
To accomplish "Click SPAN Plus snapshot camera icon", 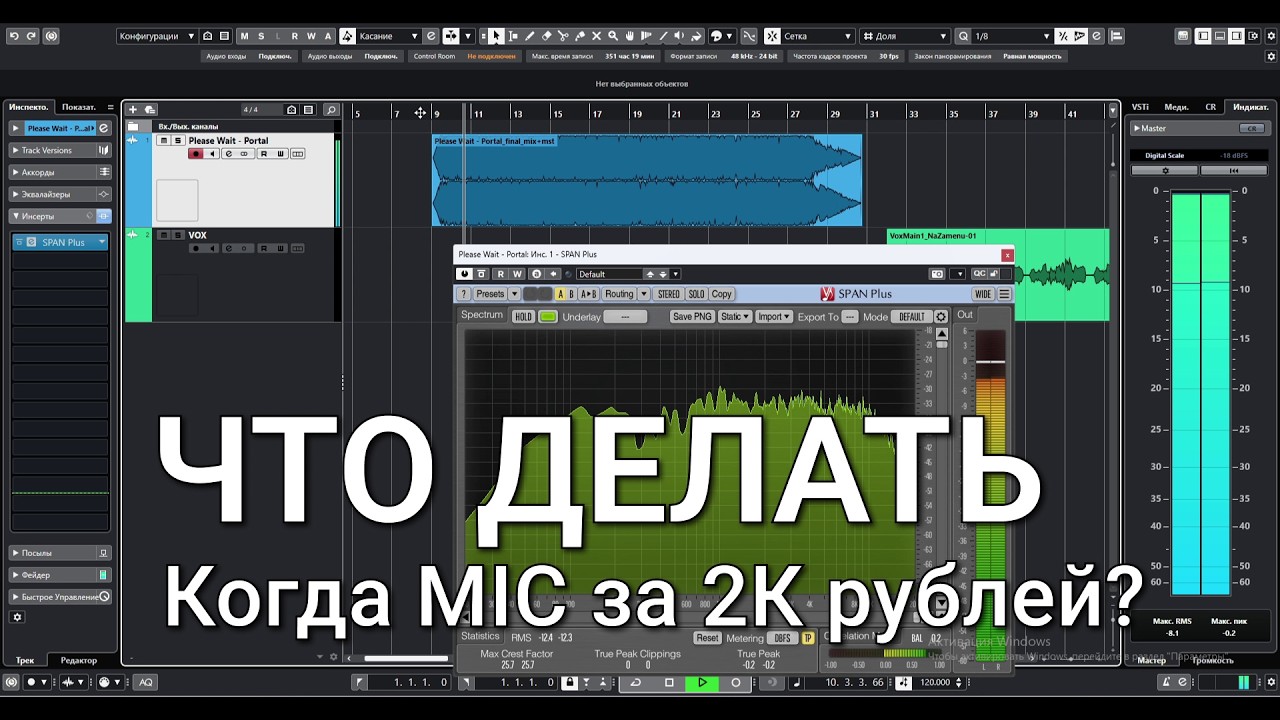I will point(937,274).
